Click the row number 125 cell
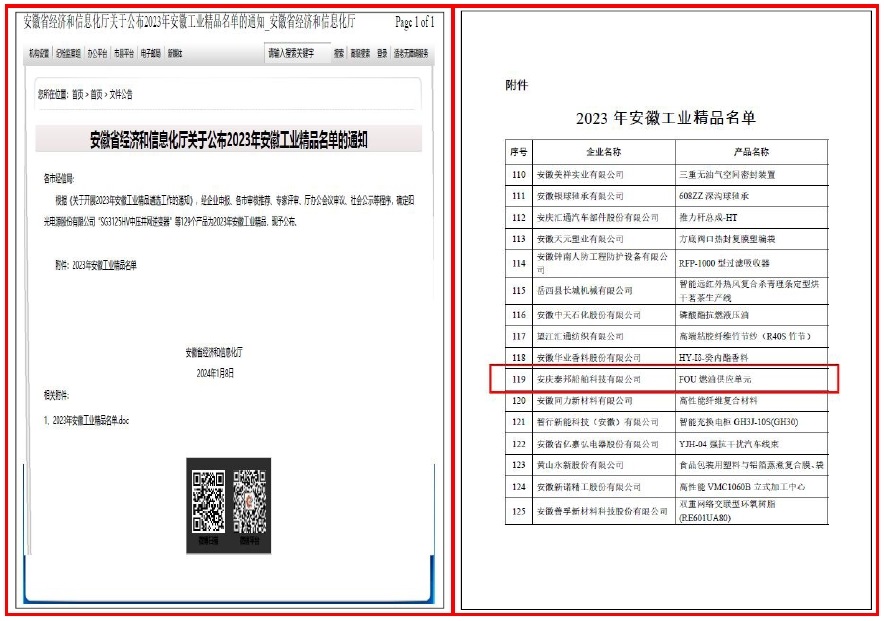The image size is (884, 621). pos(519,511)
